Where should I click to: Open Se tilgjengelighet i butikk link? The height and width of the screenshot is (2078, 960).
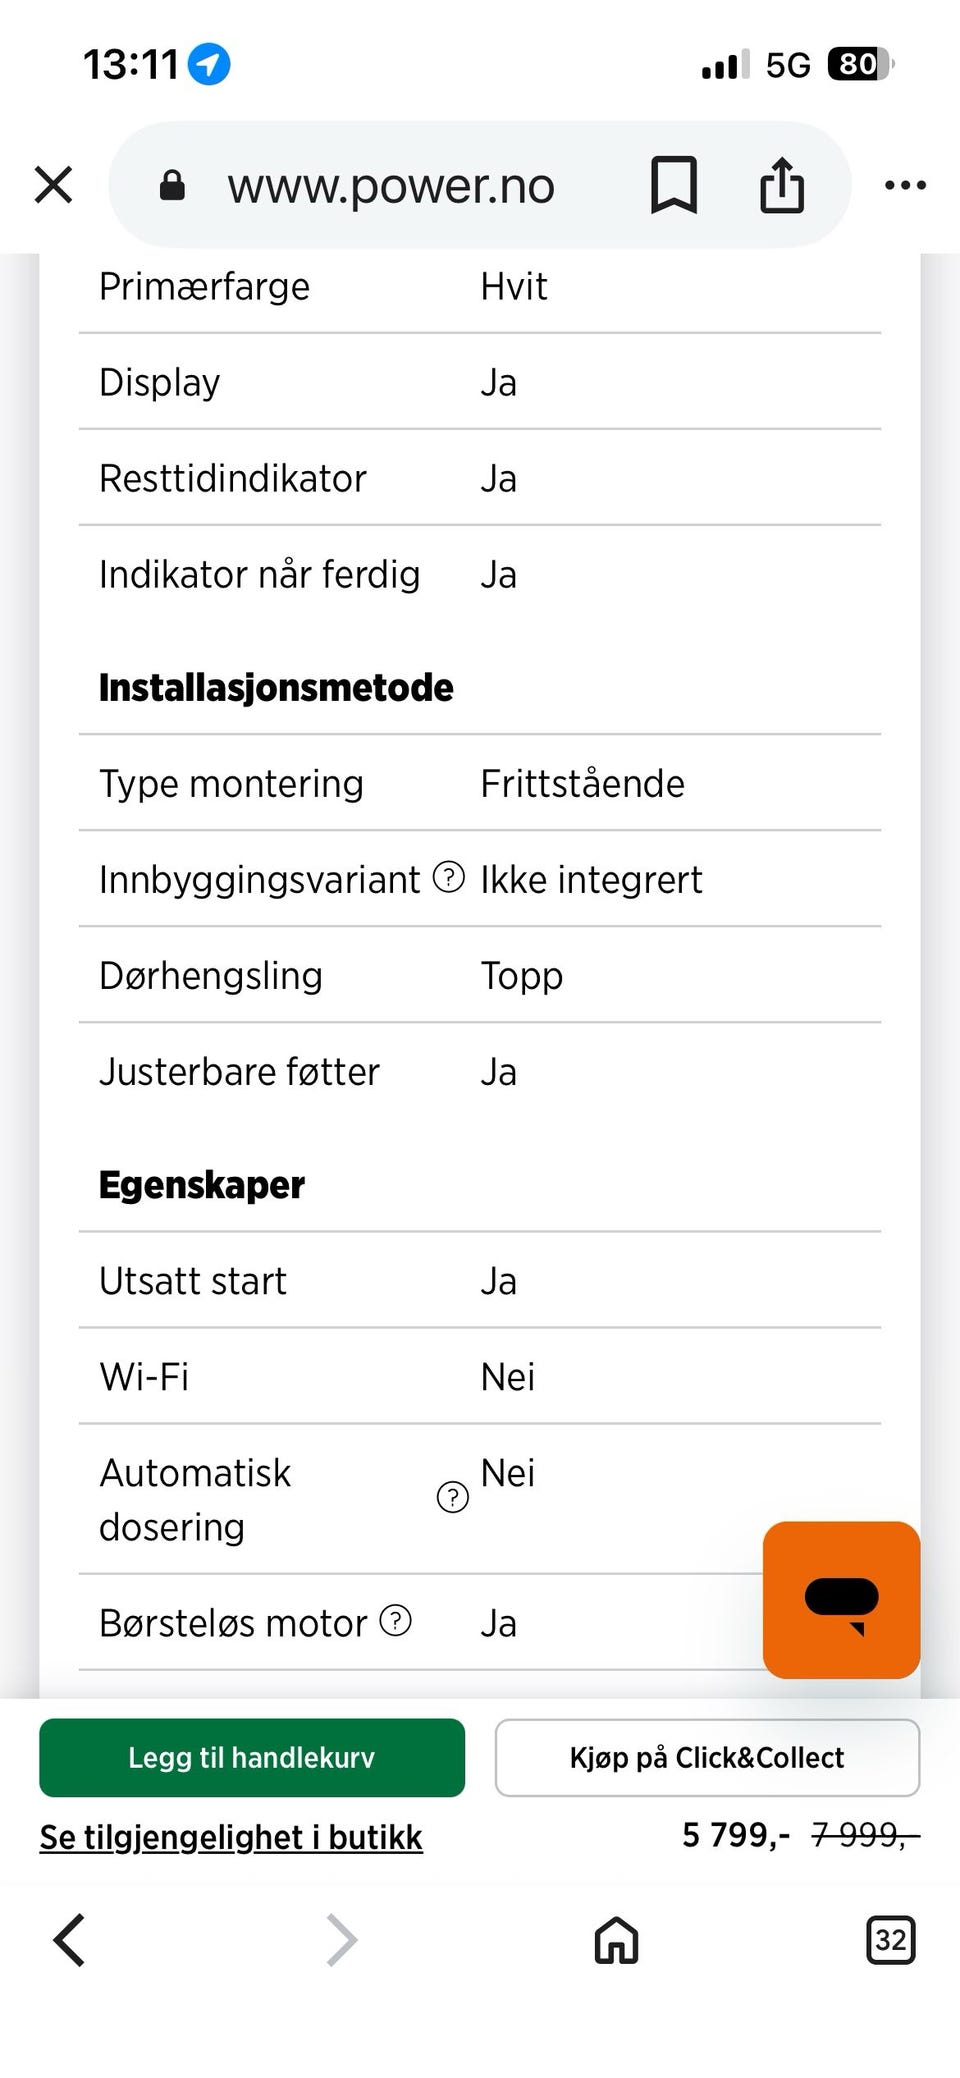231,1837
